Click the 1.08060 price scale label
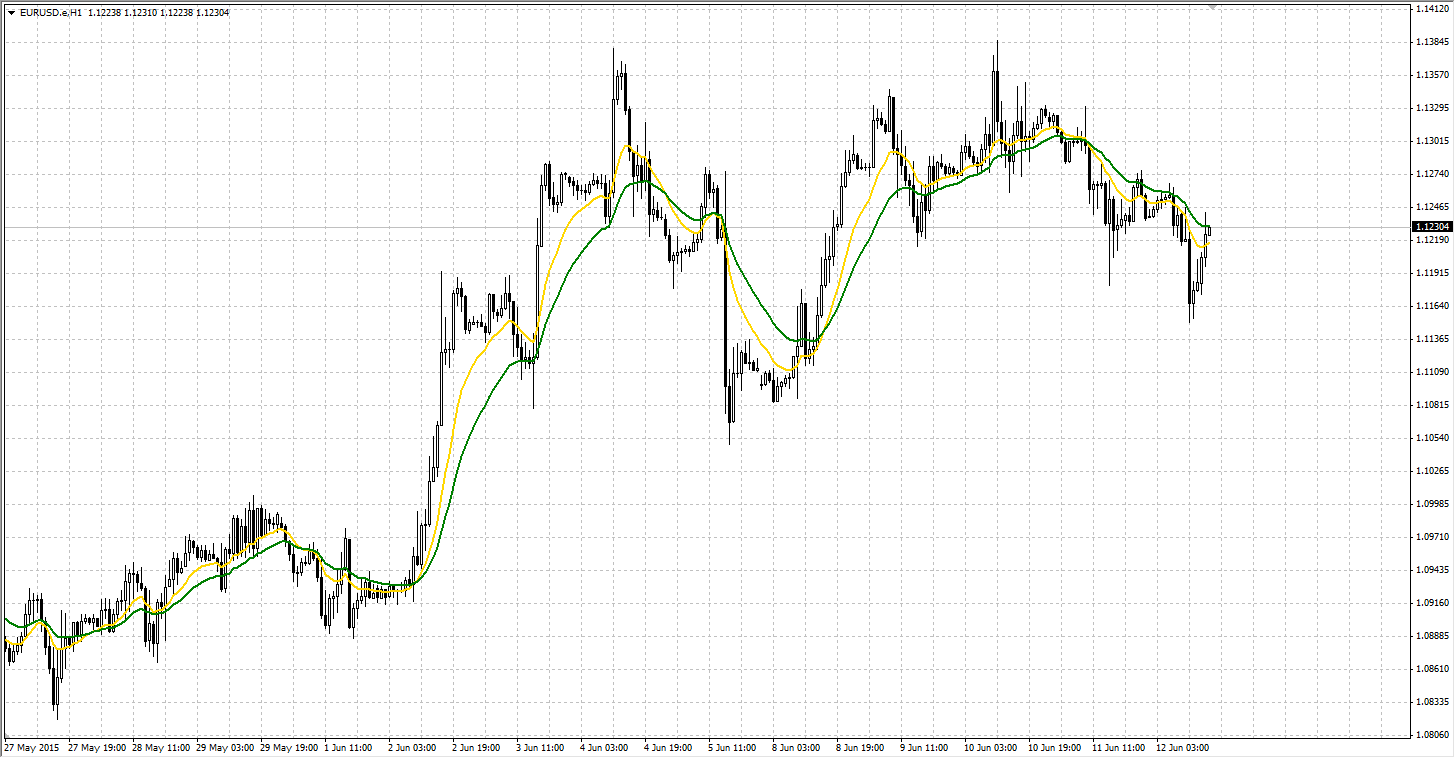 coord(1431,735)
